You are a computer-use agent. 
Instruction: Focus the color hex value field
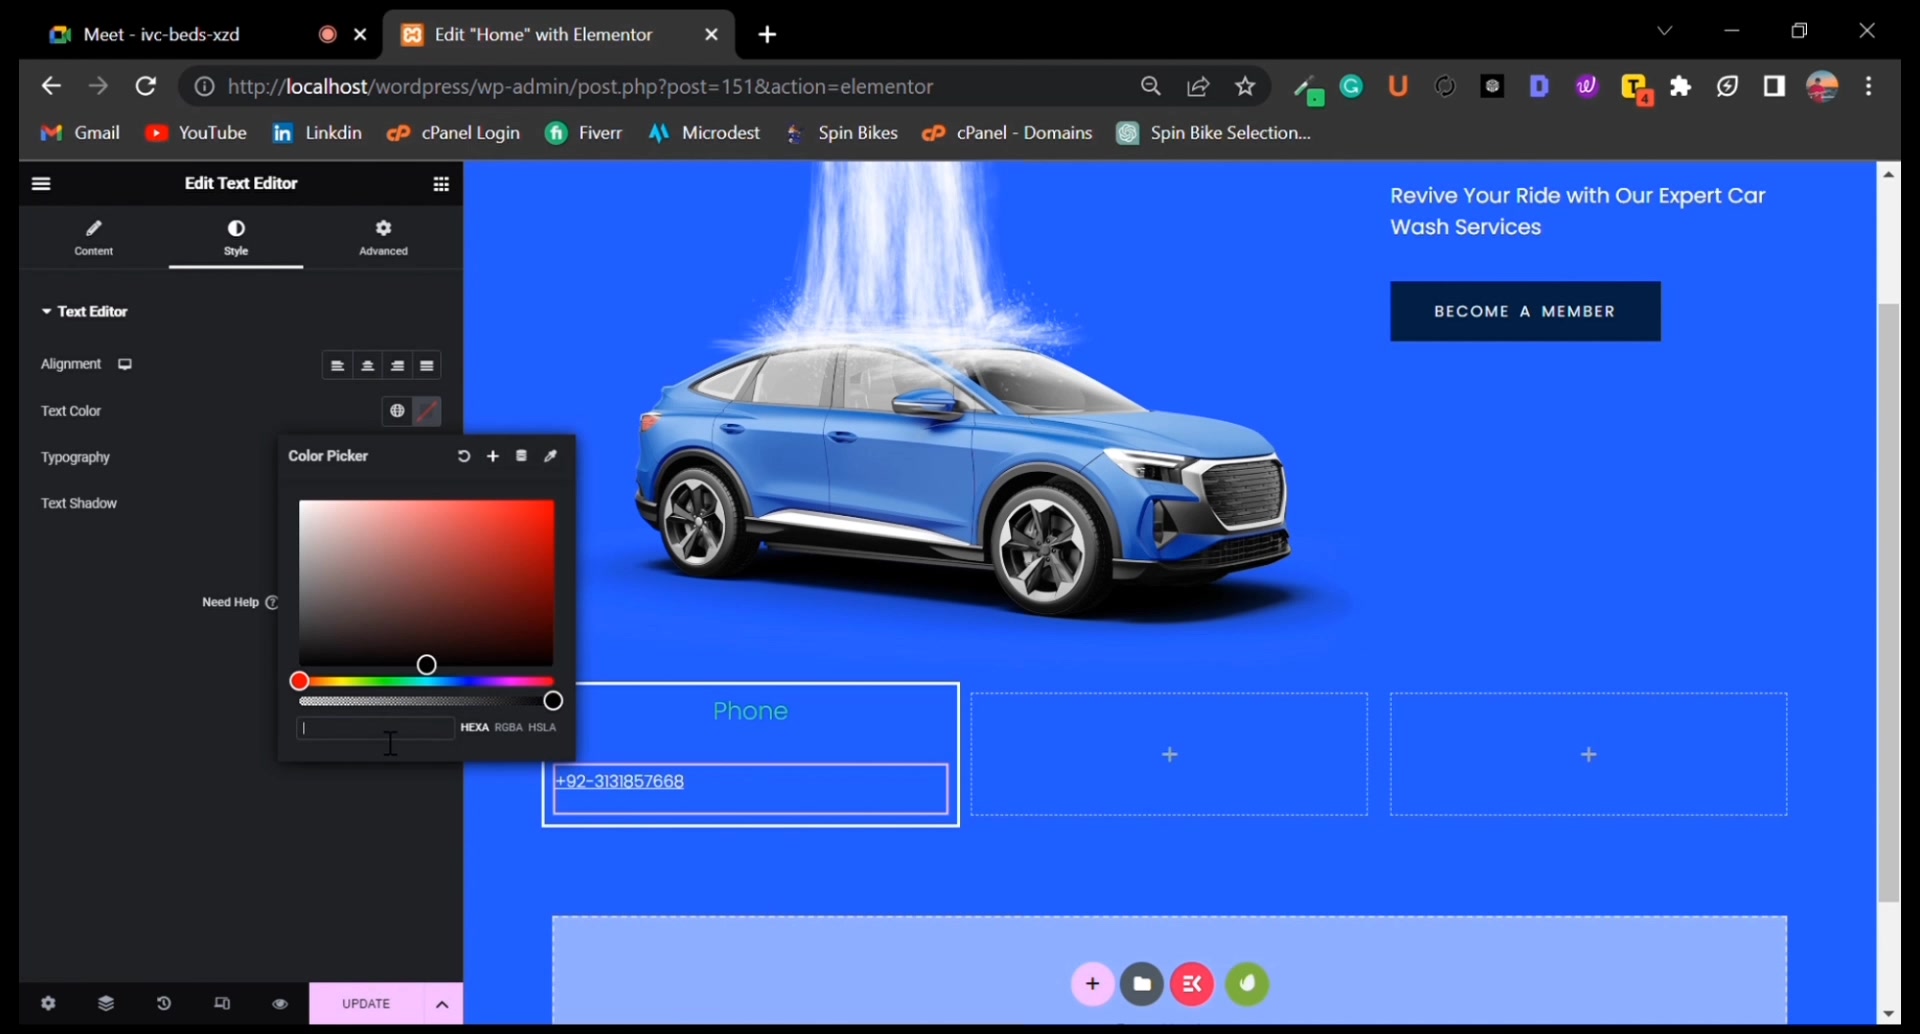[x=375, y=728]
